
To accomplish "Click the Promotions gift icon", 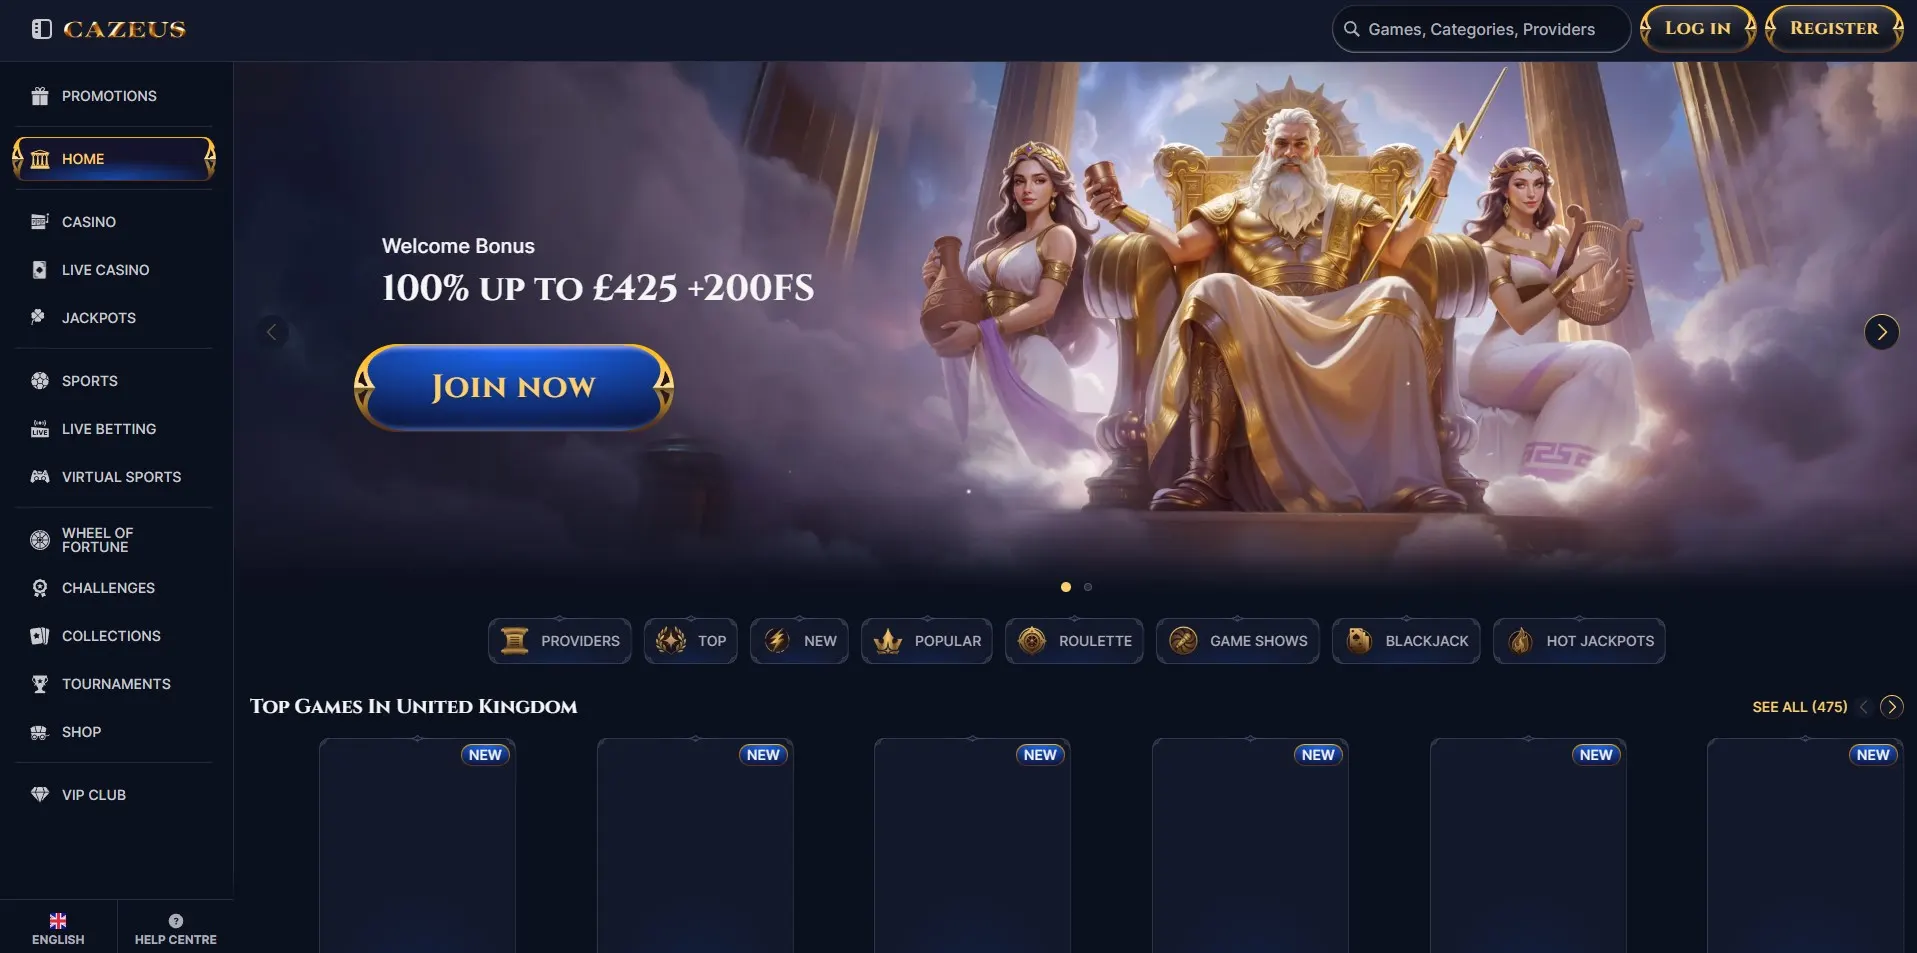I will point(40,96).
